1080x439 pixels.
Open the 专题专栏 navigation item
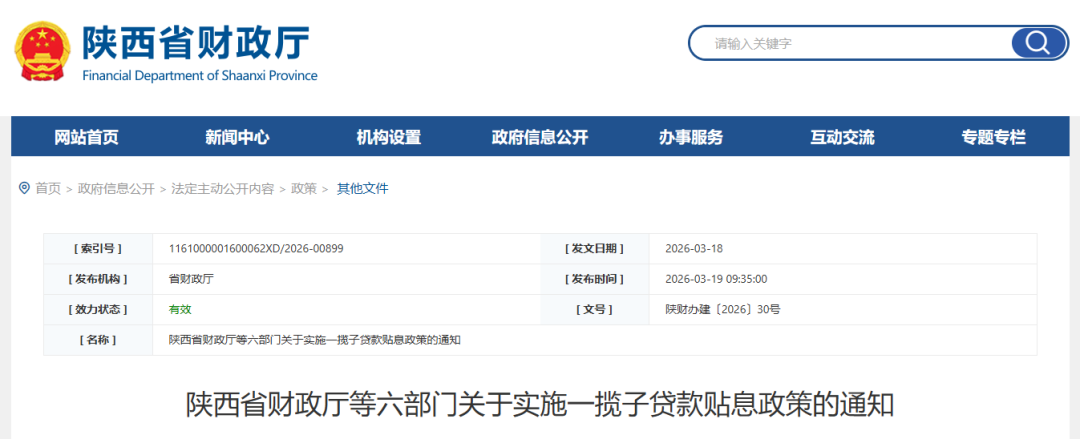pos(994,137)
